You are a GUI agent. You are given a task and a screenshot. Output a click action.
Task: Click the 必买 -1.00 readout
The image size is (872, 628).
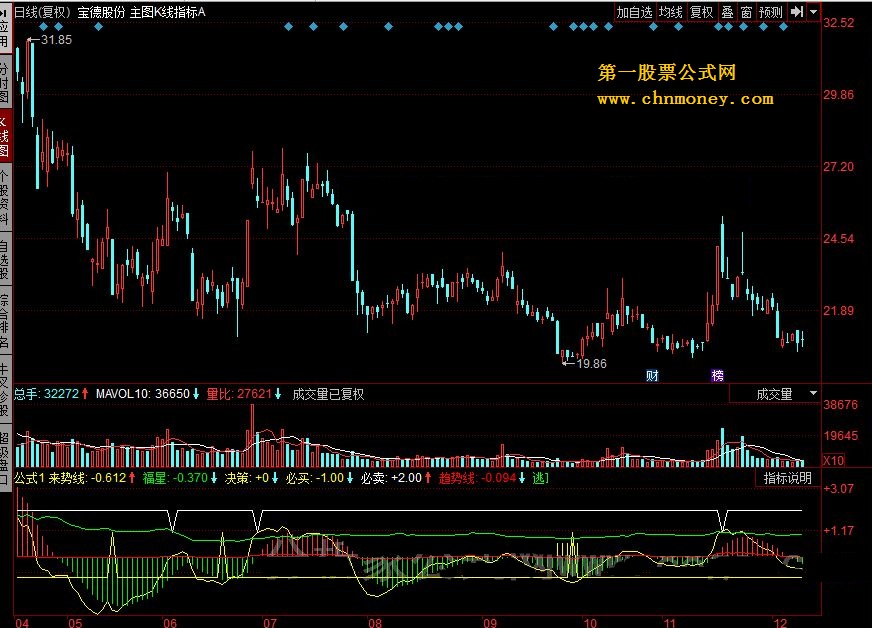[320, 478]
